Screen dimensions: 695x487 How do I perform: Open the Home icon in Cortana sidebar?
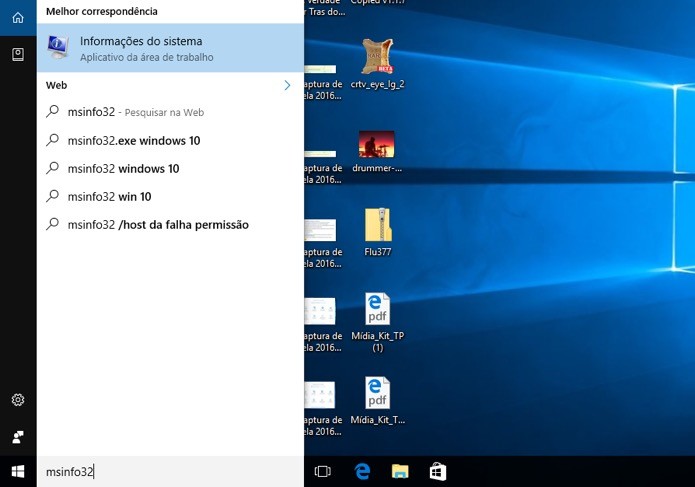[18, 18]
